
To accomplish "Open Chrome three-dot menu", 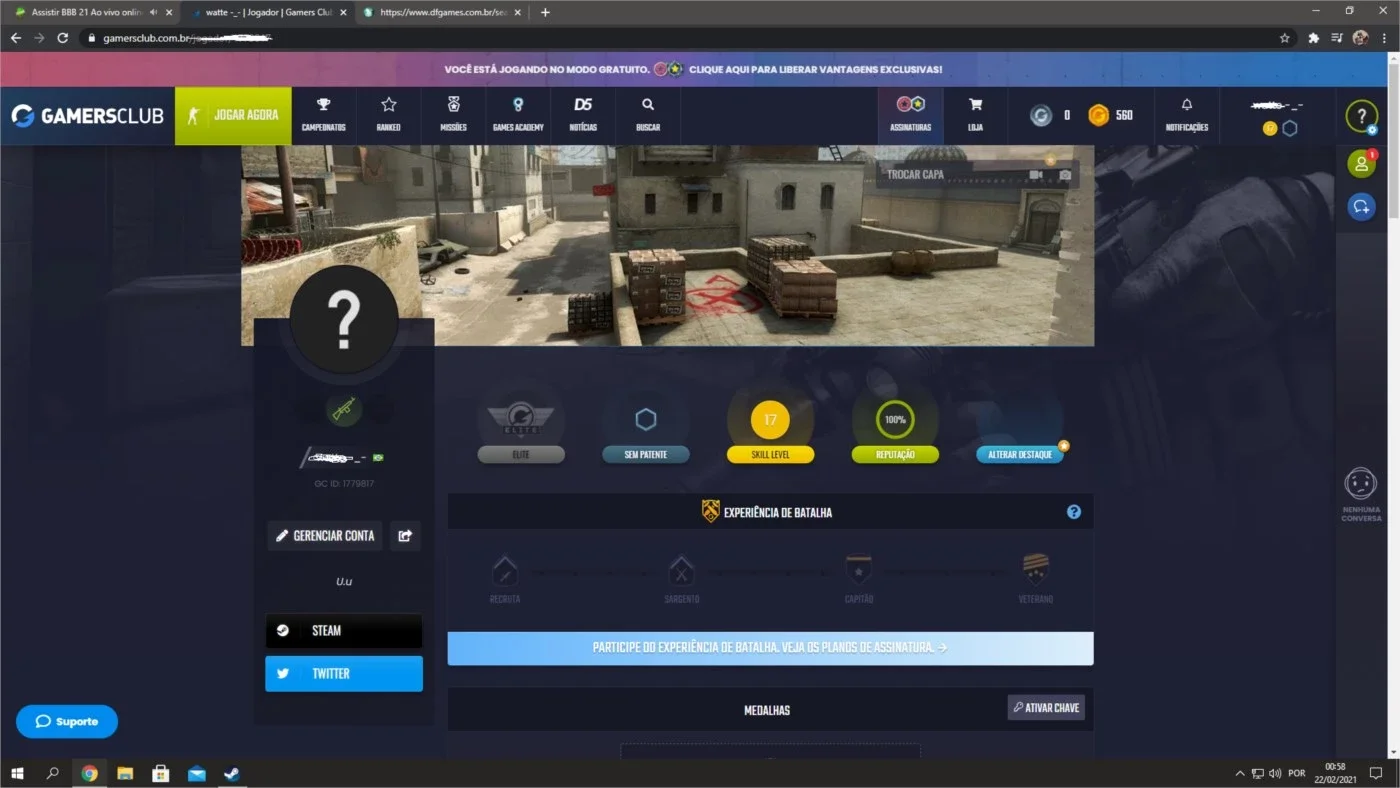I will click(1384, 38).
